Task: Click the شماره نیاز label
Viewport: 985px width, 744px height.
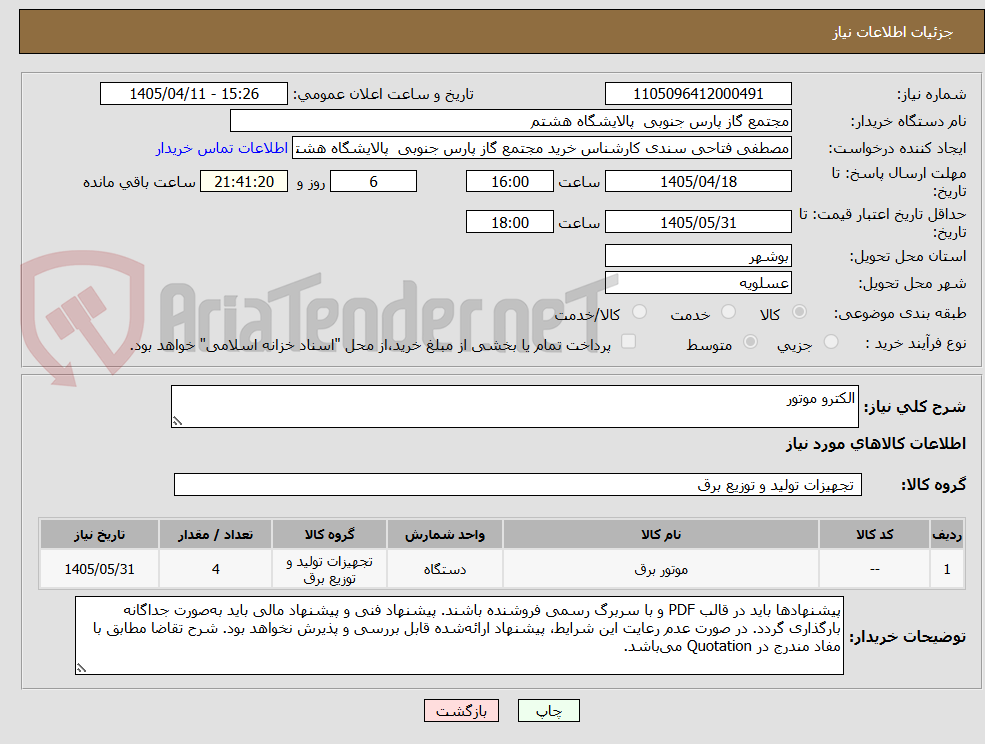Action: coord(931,94)
